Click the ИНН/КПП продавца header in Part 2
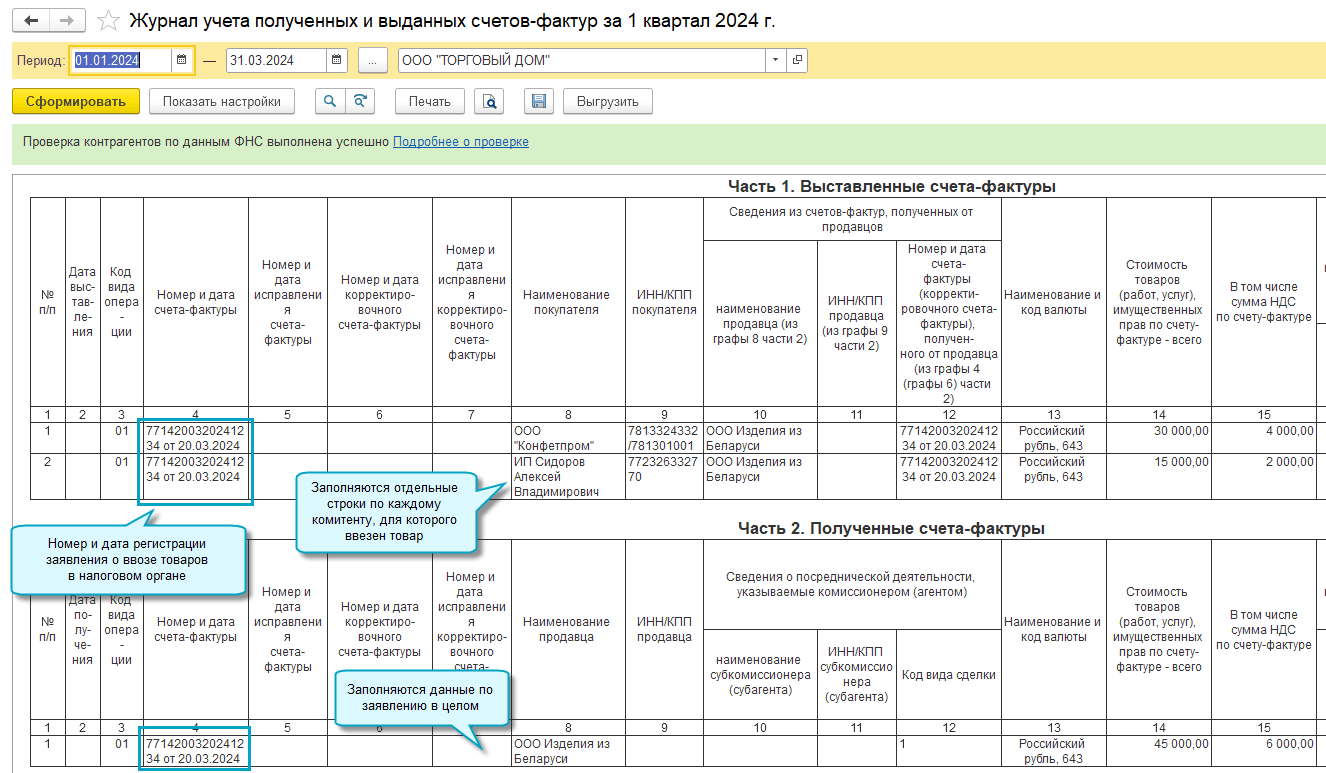The width and height of the screenshot is (1326, 773). pyautogui.click(x=664, y=629)
